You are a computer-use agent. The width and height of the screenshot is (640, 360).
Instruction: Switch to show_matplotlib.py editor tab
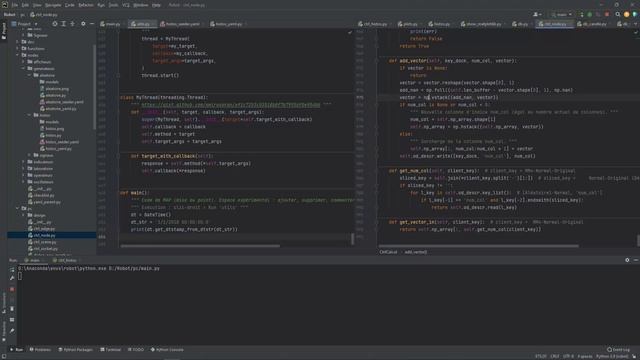(x=482, y=24)
